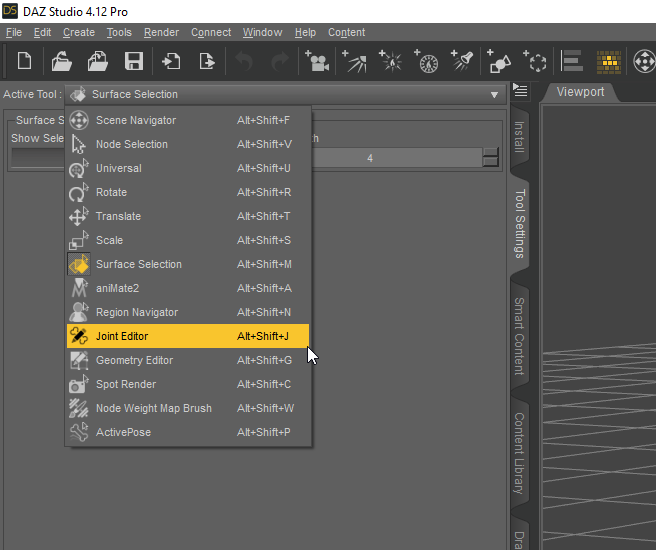Select Translate tool from list
The height and width of the screenshot is (550, 656).
pos(188,216)
